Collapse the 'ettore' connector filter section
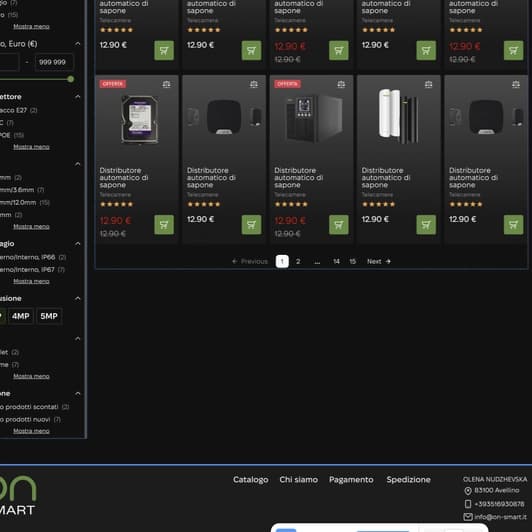Viewport: 532px width, 532px height. point(78,97)
